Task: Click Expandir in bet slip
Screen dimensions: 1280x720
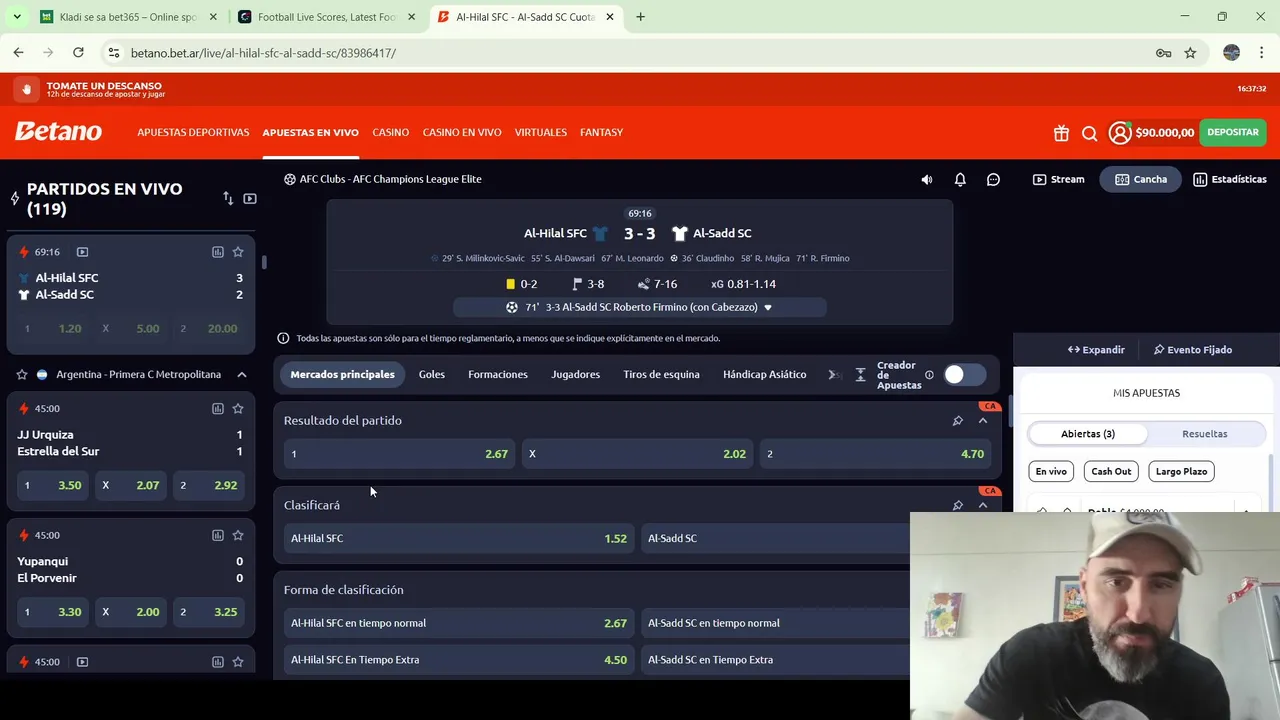Action: click(x=1096, y=350)
